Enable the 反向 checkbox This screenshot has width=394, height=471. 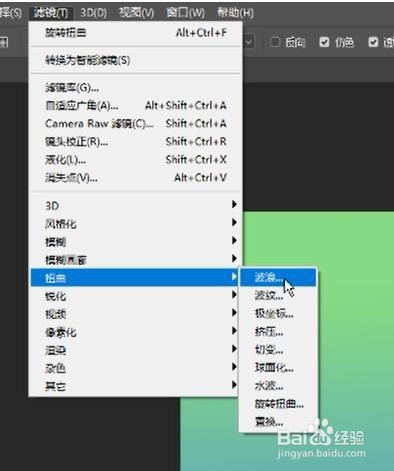pos(275,42)
